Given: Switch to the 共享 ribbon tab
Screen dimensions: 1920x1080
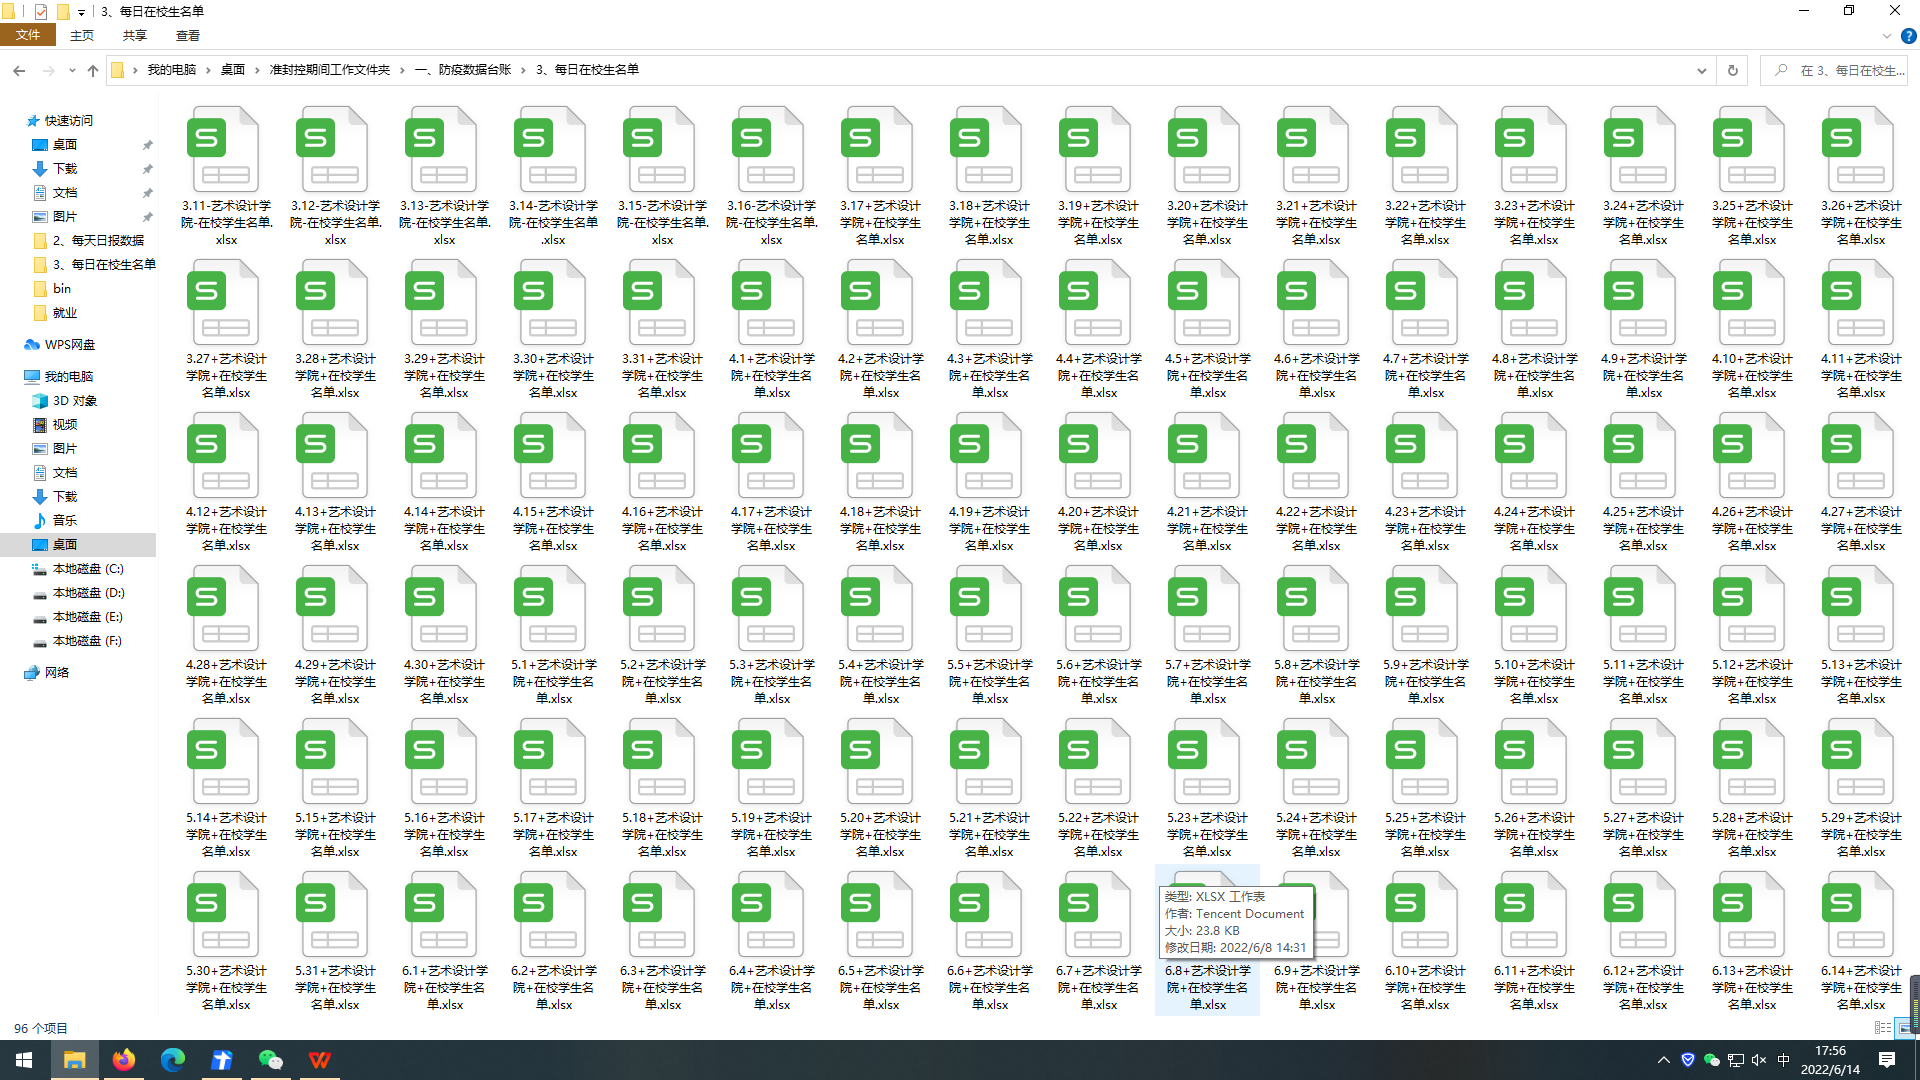Looking at the screenshot, I should pyautogui.click(x=135, y=35).
